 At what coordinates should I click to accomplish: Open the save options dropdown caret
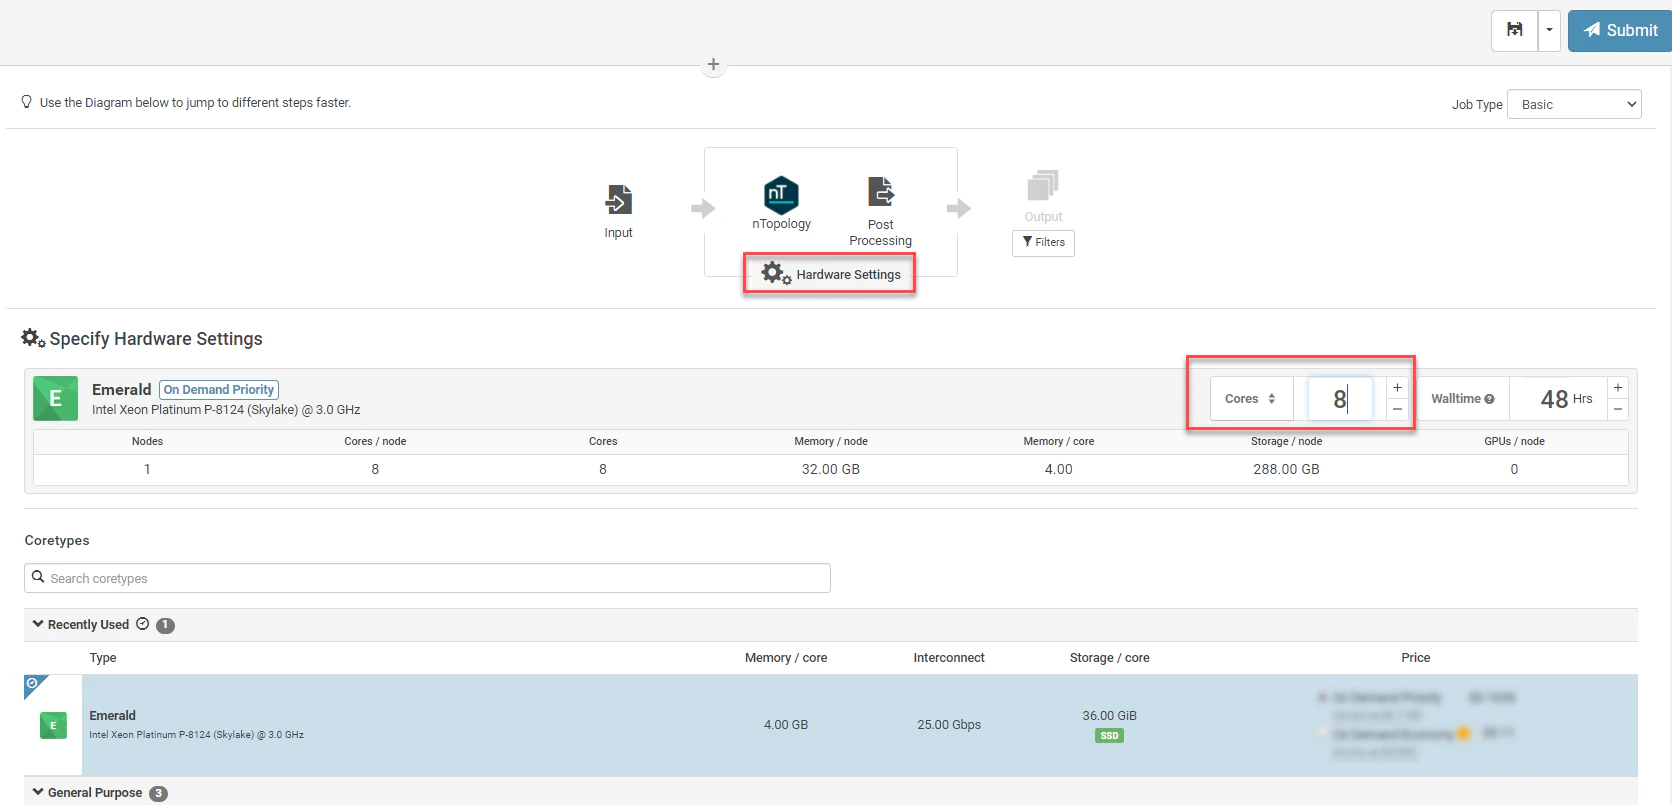1549,30
